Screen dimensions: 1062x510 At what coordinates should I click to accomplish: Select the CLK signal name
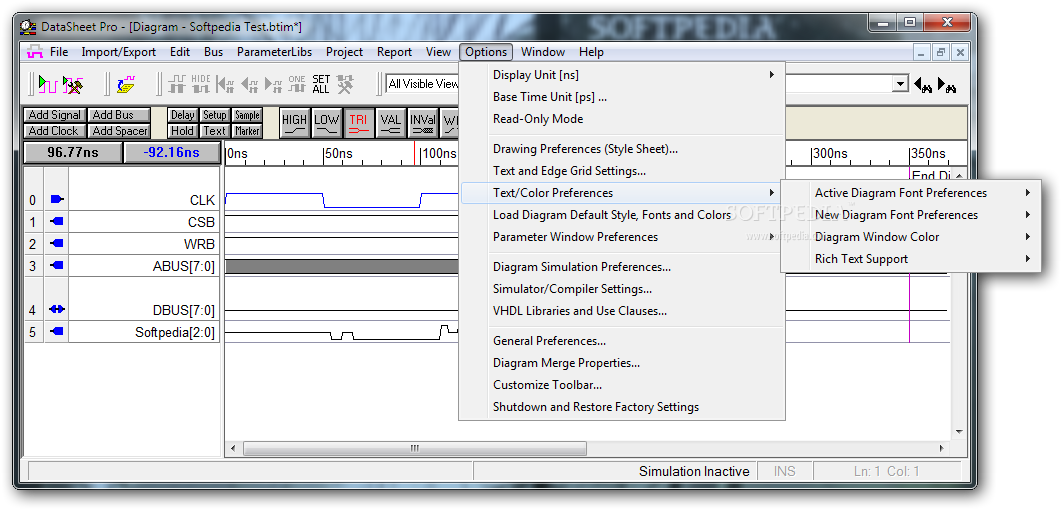(202, 200)
